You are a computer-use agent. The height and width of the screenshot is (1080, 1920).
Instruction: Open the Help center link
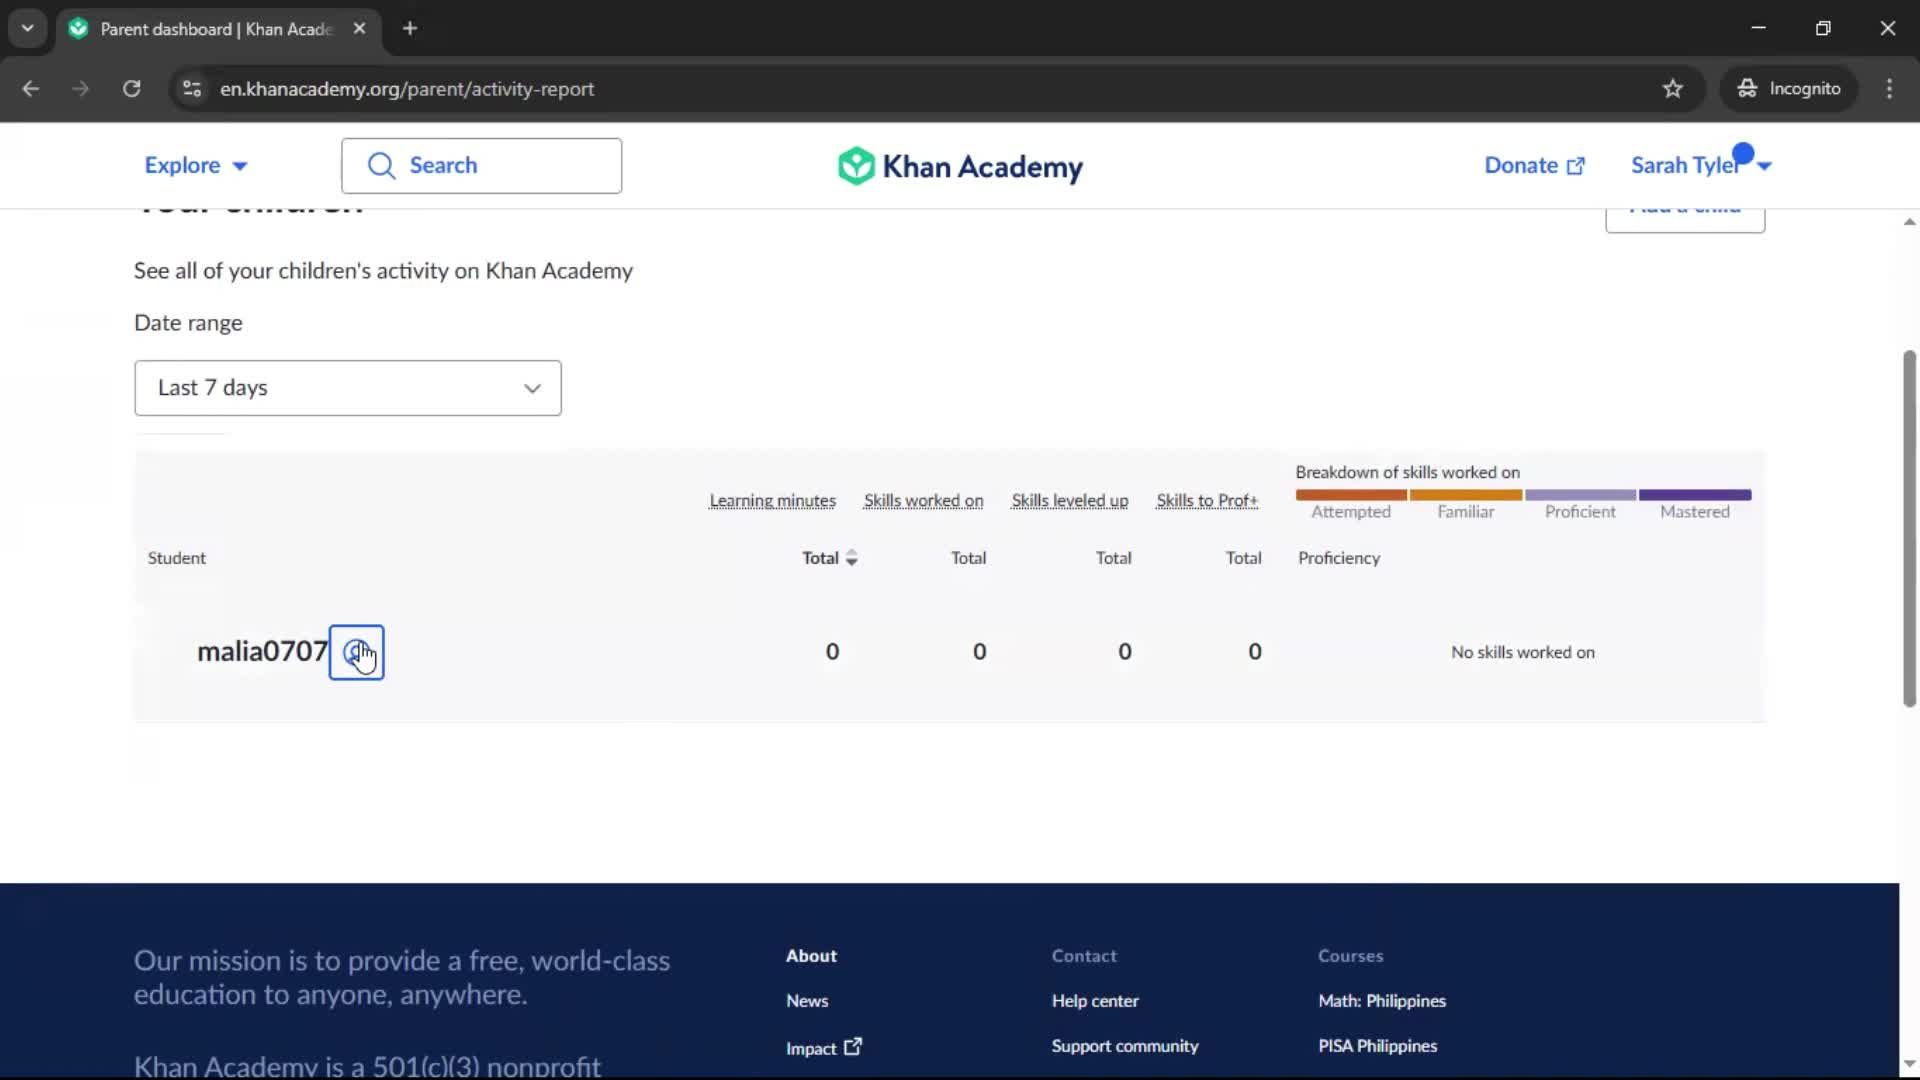click(x=1094, y=1001)
